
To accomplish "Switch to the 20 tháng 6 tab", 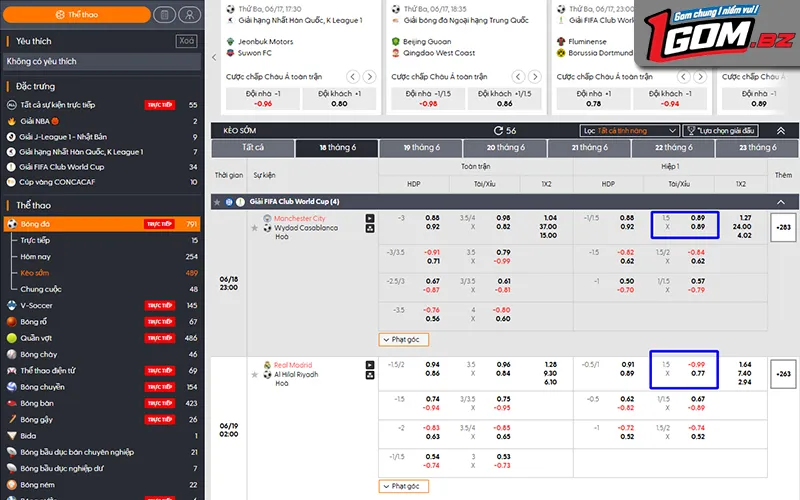I will [505, 148].
